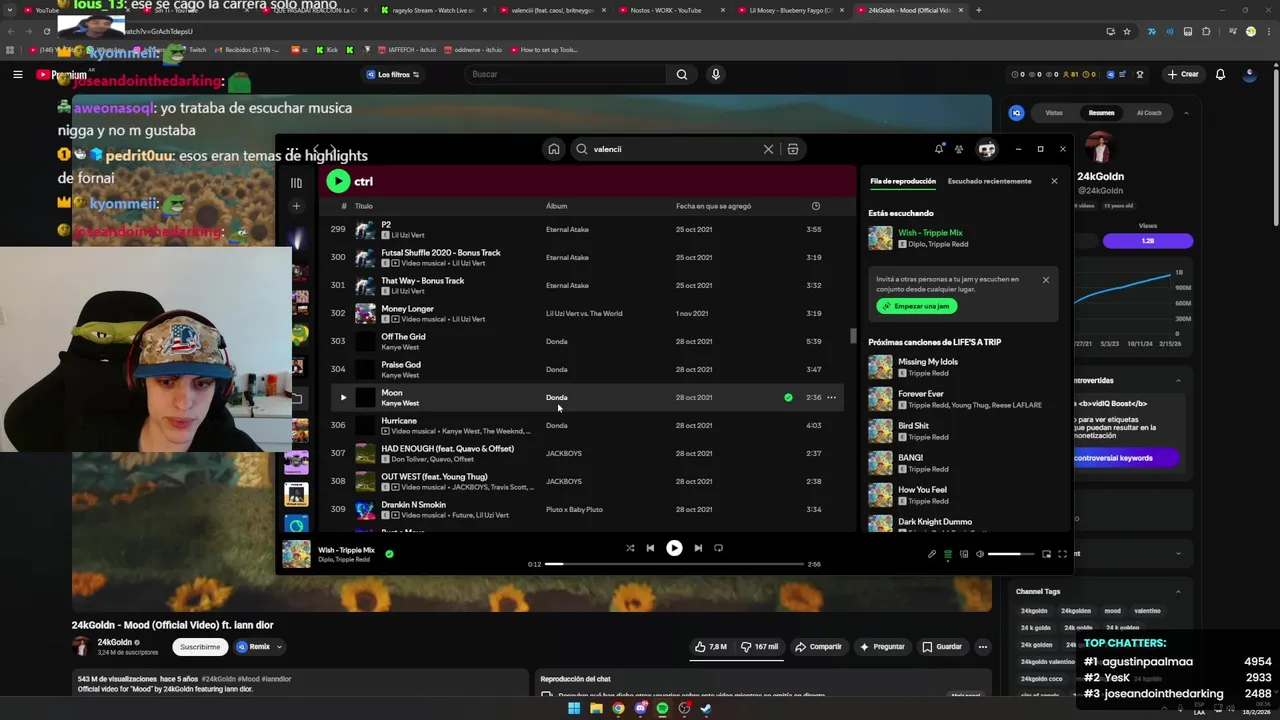Open the YouTube Crear button
The width and height of the screenshot is (1280, 720).
pos(1183,74)
